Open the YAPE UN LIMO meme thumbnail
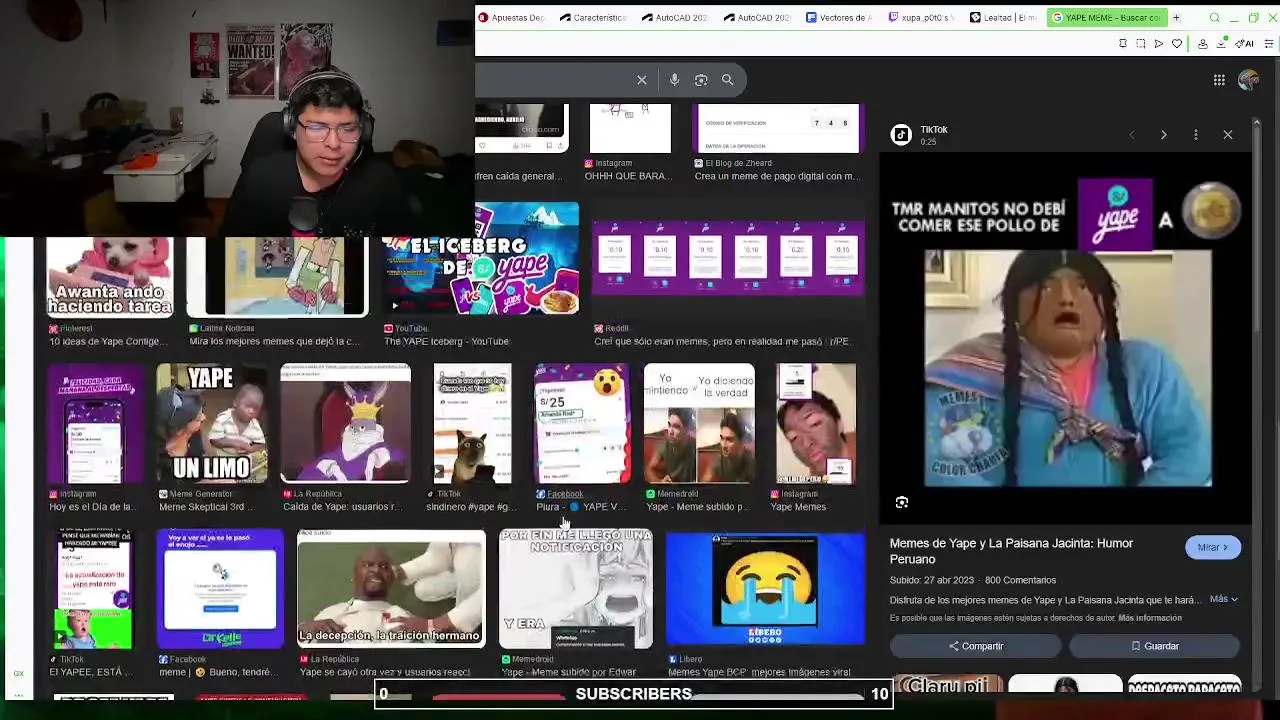1280x720 pixels. pos(212,424)
